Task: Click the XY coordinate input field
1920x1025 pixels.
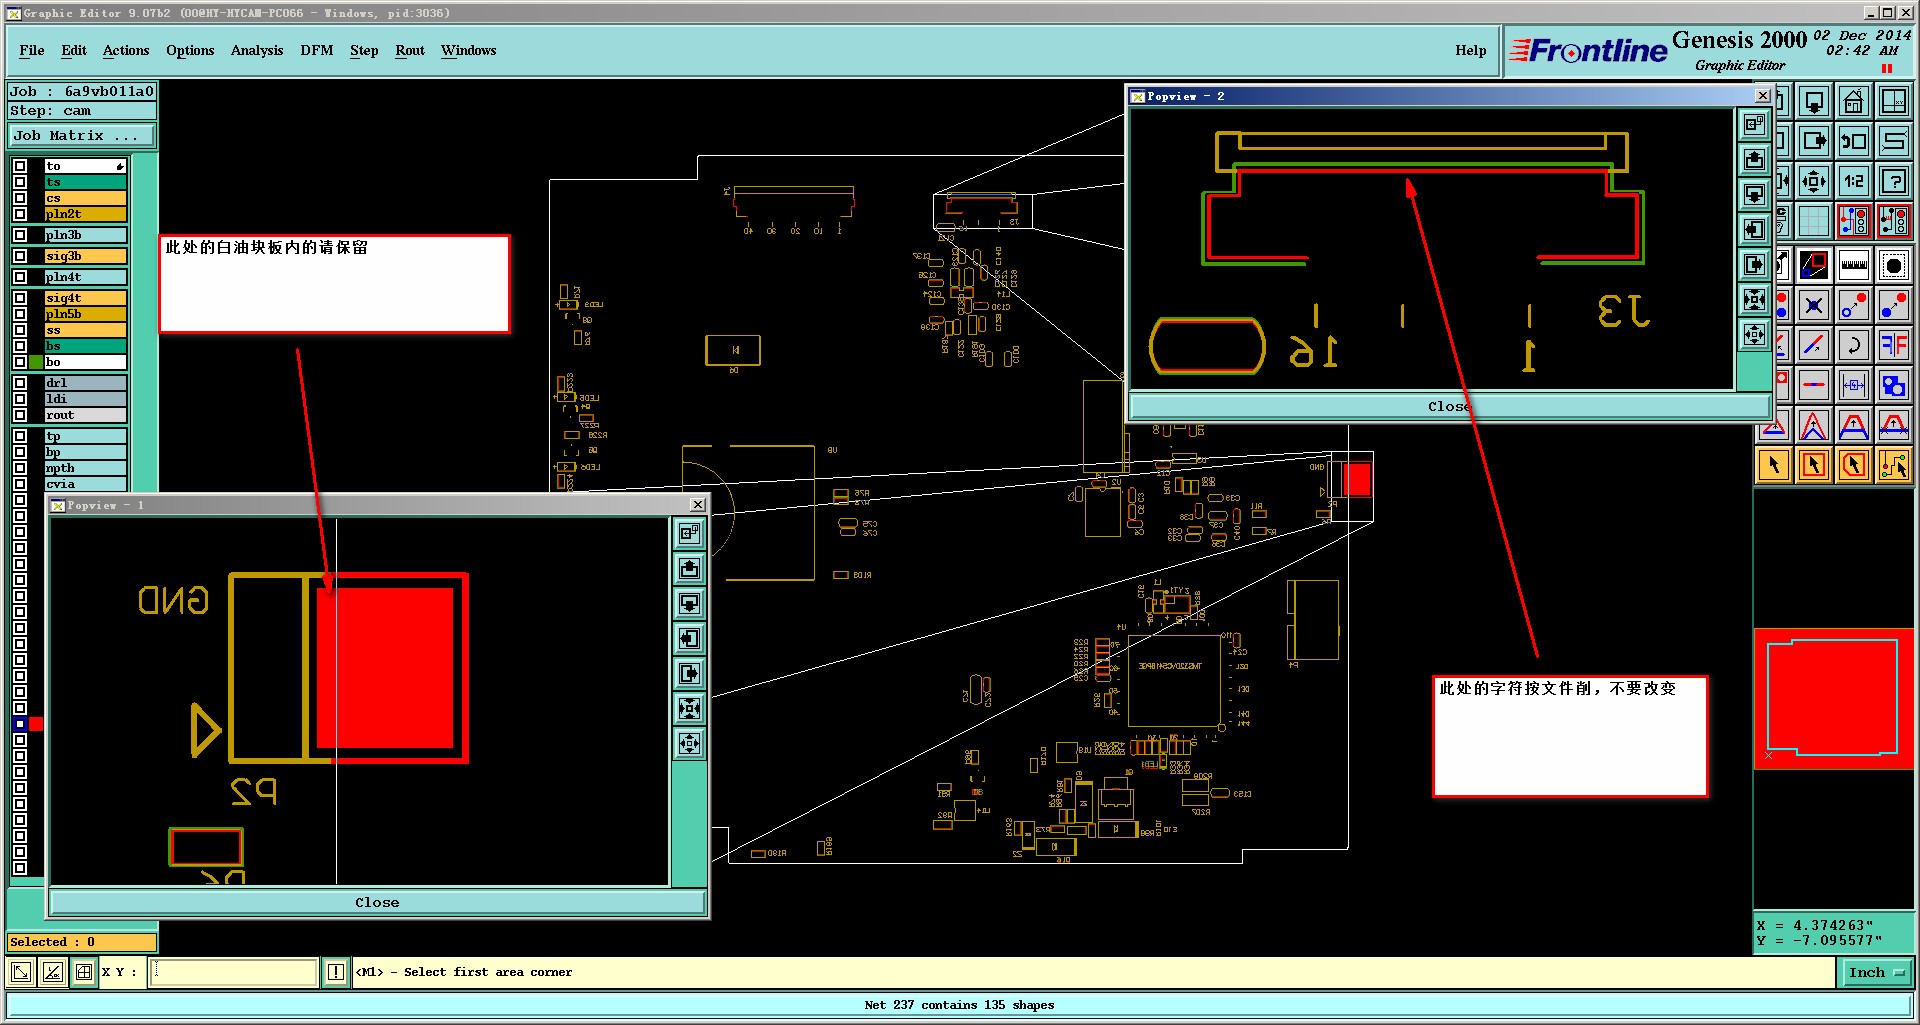Action: click(x=233, y=972)
